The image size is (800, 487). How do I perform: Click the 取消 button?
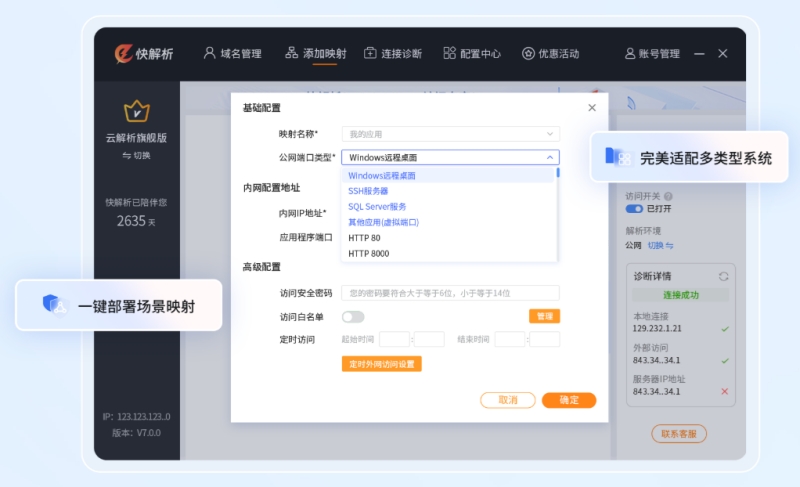(508, 400)
